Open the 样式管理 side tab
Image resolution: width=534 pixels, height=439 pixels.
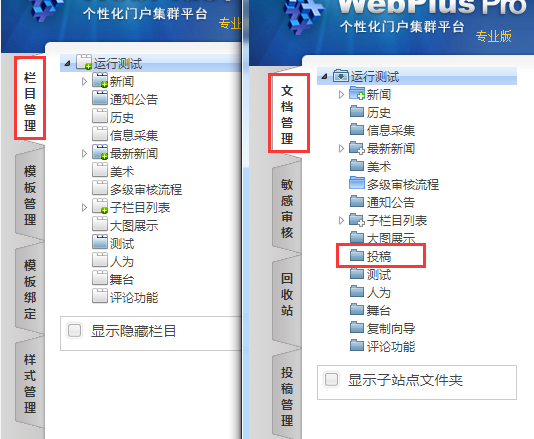pyautogui.click(x=30, y=383)
